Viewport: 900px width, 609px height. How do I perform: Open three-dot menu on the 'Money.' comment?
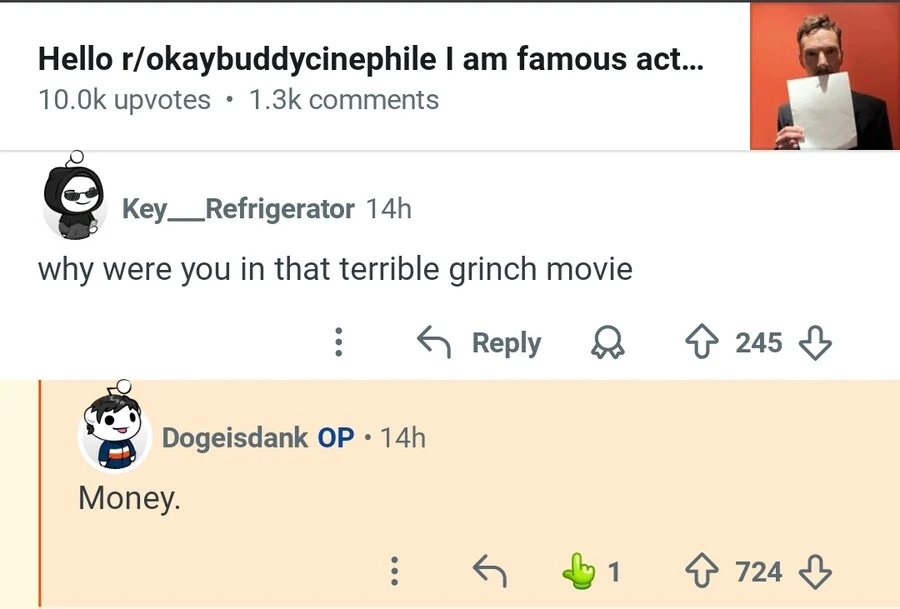(395, 571)
